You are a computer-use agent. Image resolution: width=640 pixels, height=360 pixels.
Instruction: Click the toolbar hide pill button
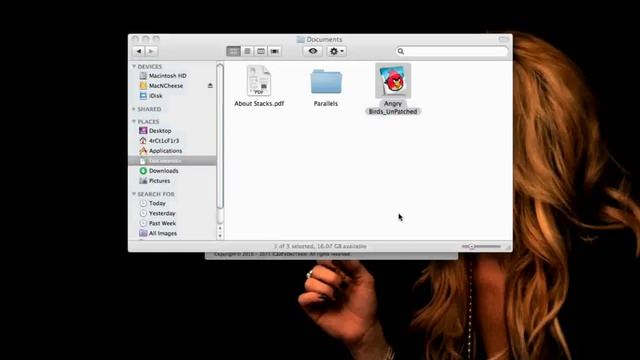[x=504, y=39]
